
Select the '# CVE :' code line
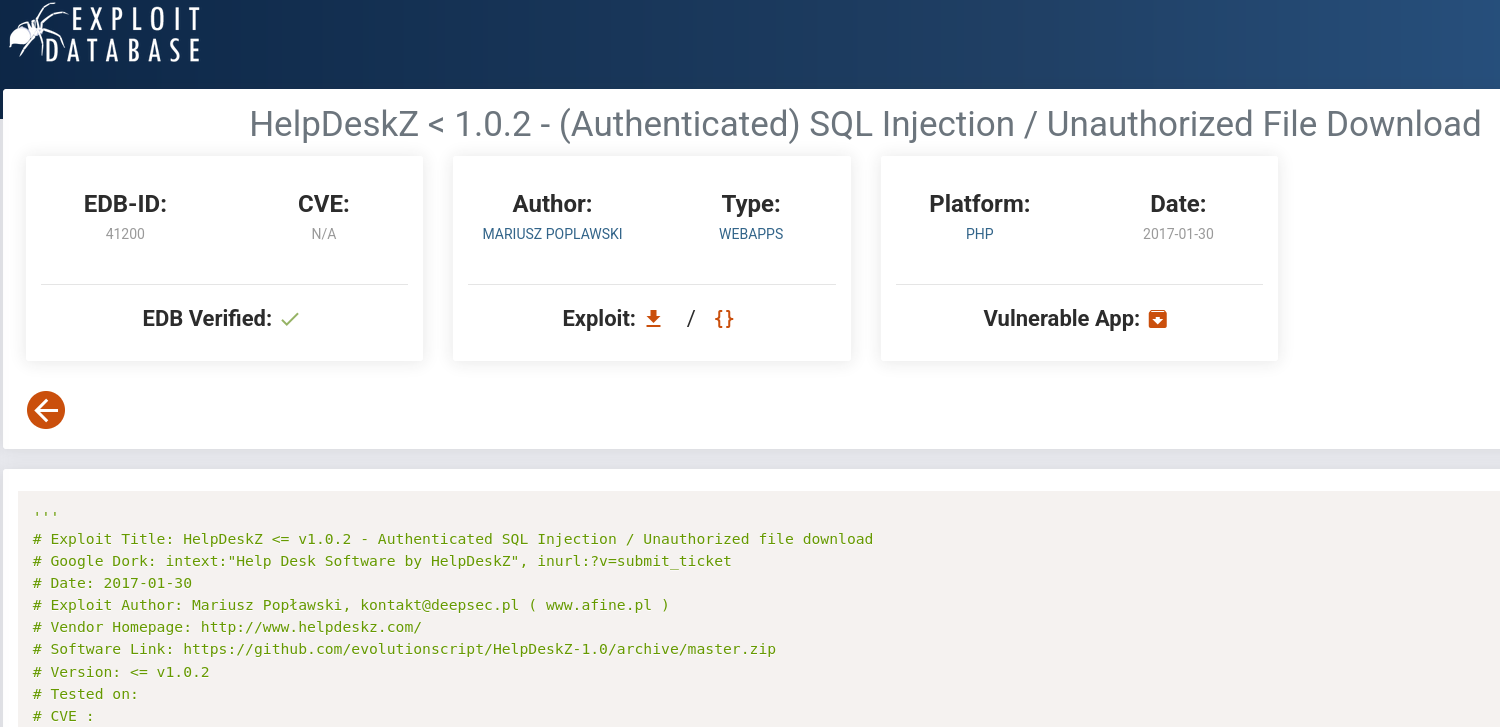64,716
